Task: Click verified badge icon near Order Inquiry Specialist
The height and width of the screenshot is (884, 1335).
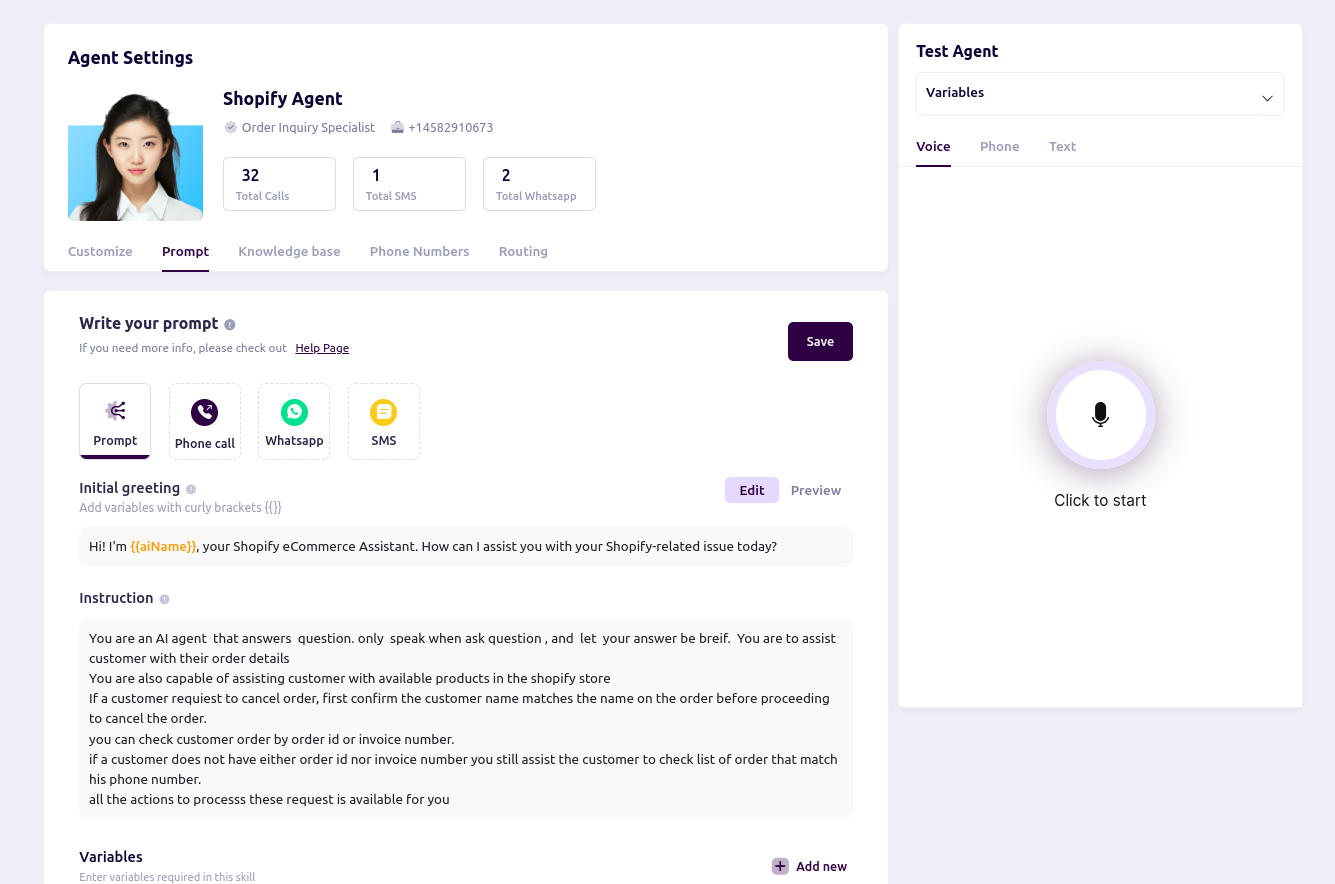Action: (x=230, y=127)
